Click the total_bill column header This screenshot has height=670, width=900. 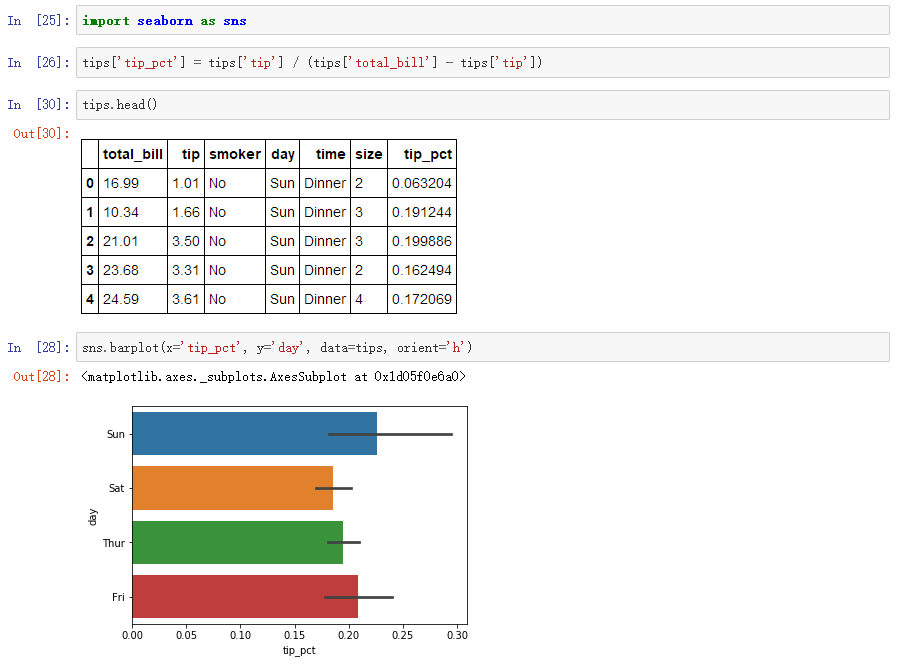point(132,154)
